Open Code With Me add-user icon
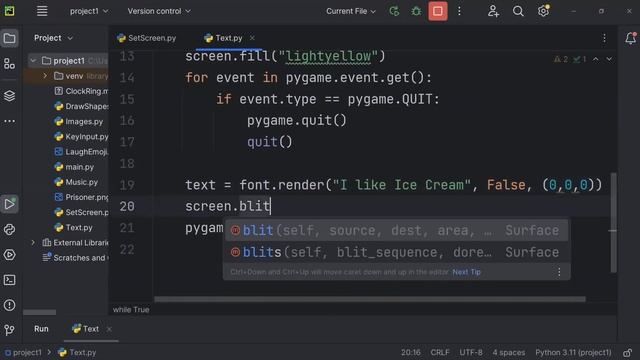This screenshot has height=360, width=640. (x=493, y=11)
